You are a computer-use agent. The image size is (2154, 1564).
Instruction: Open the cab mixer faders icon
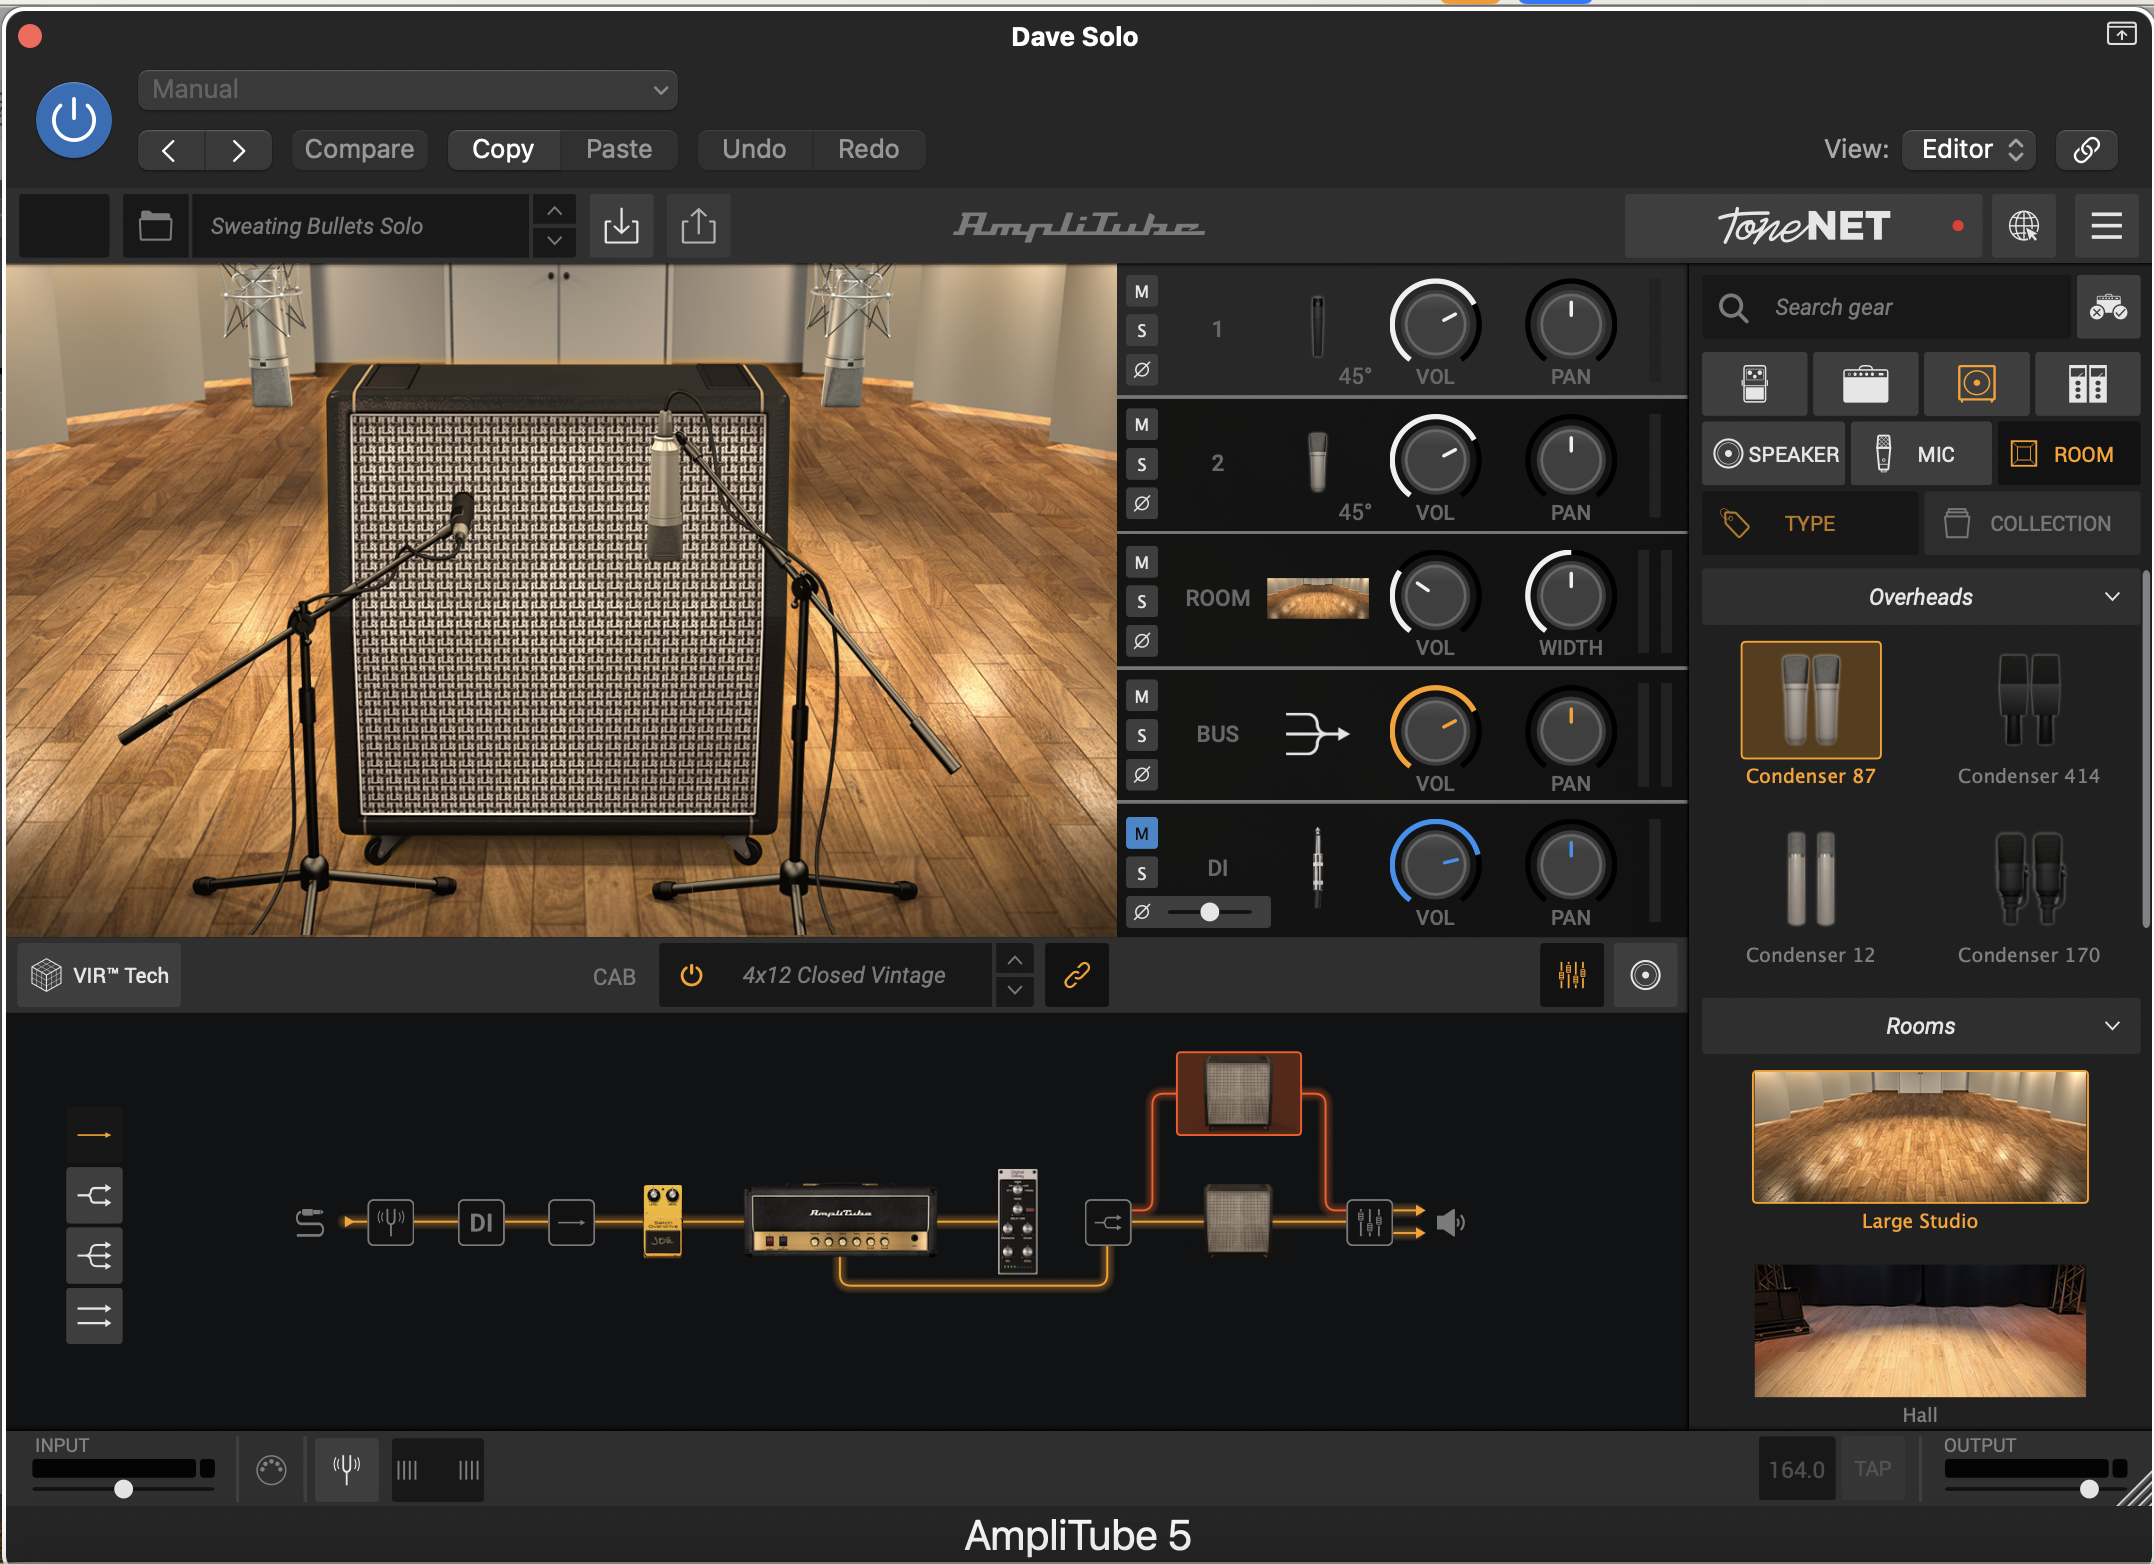click(1572, 975)
